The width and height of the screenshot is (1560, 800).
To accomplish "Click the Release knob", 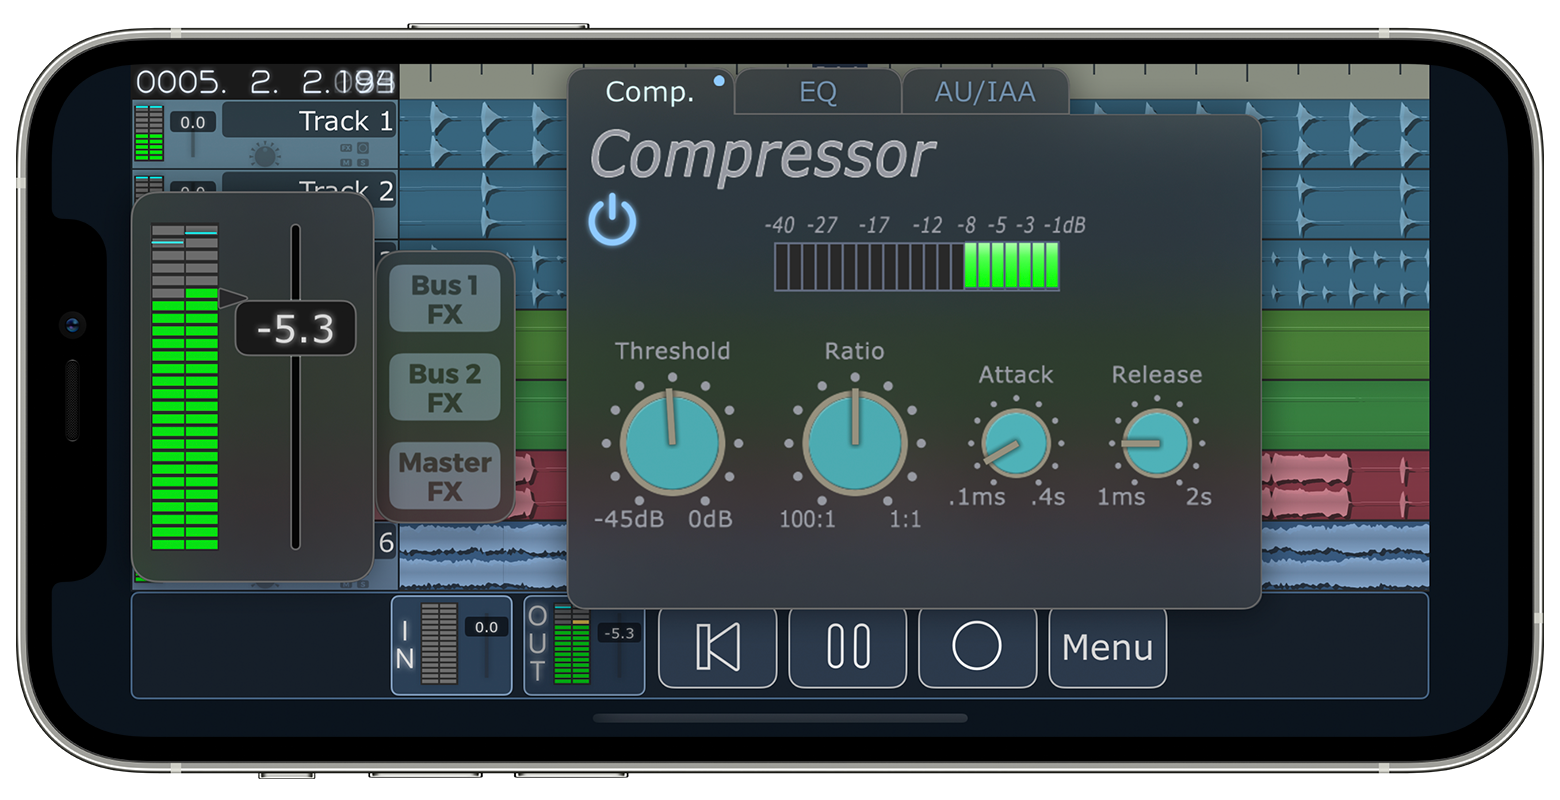I will click(1157, 443).
